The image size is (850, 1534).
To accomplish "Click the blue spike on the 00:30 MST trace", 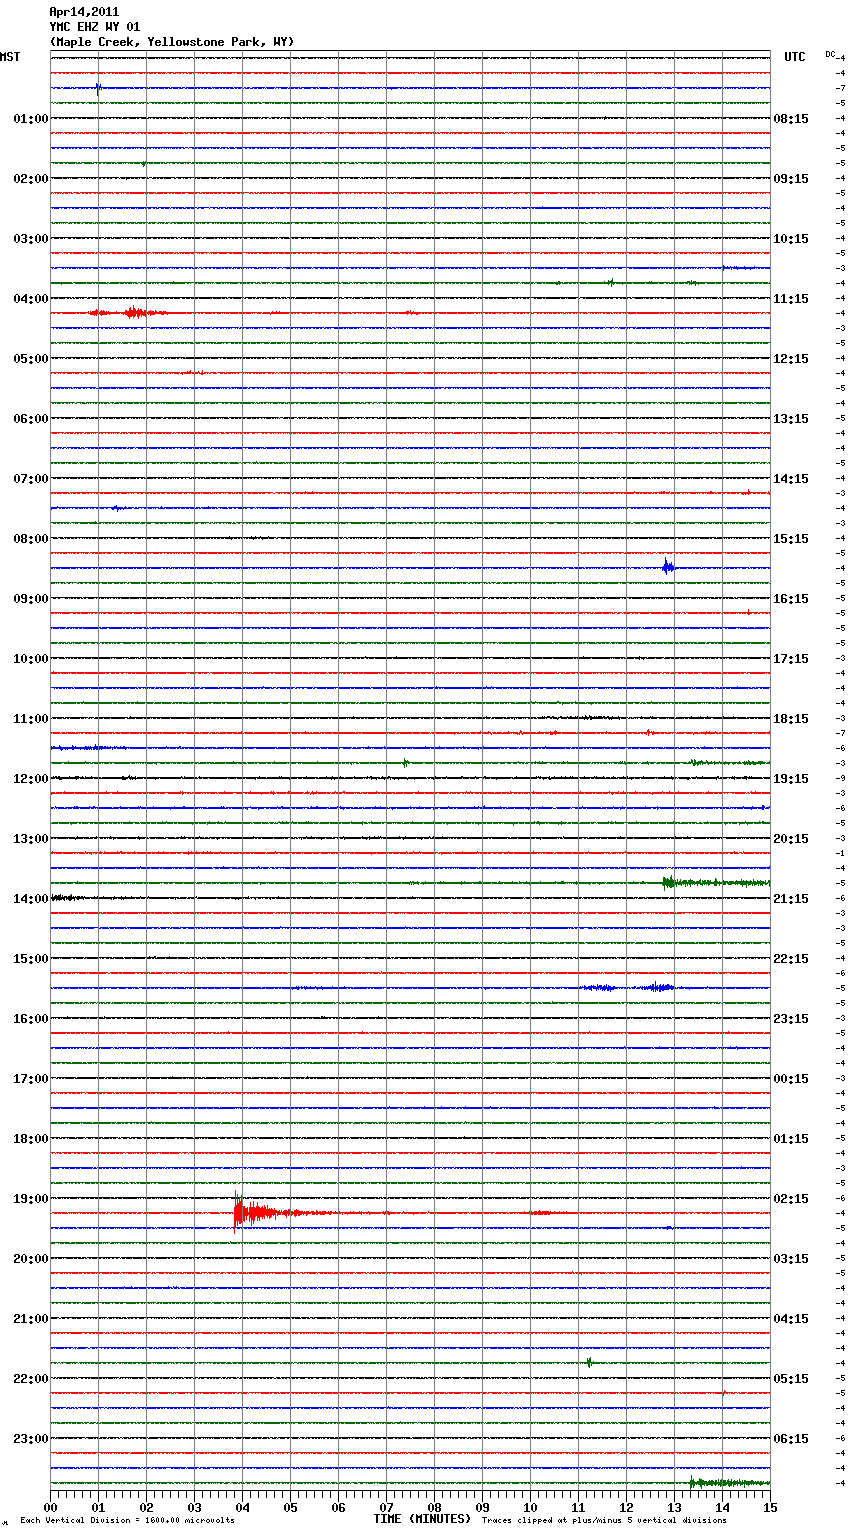I will 98,88.
